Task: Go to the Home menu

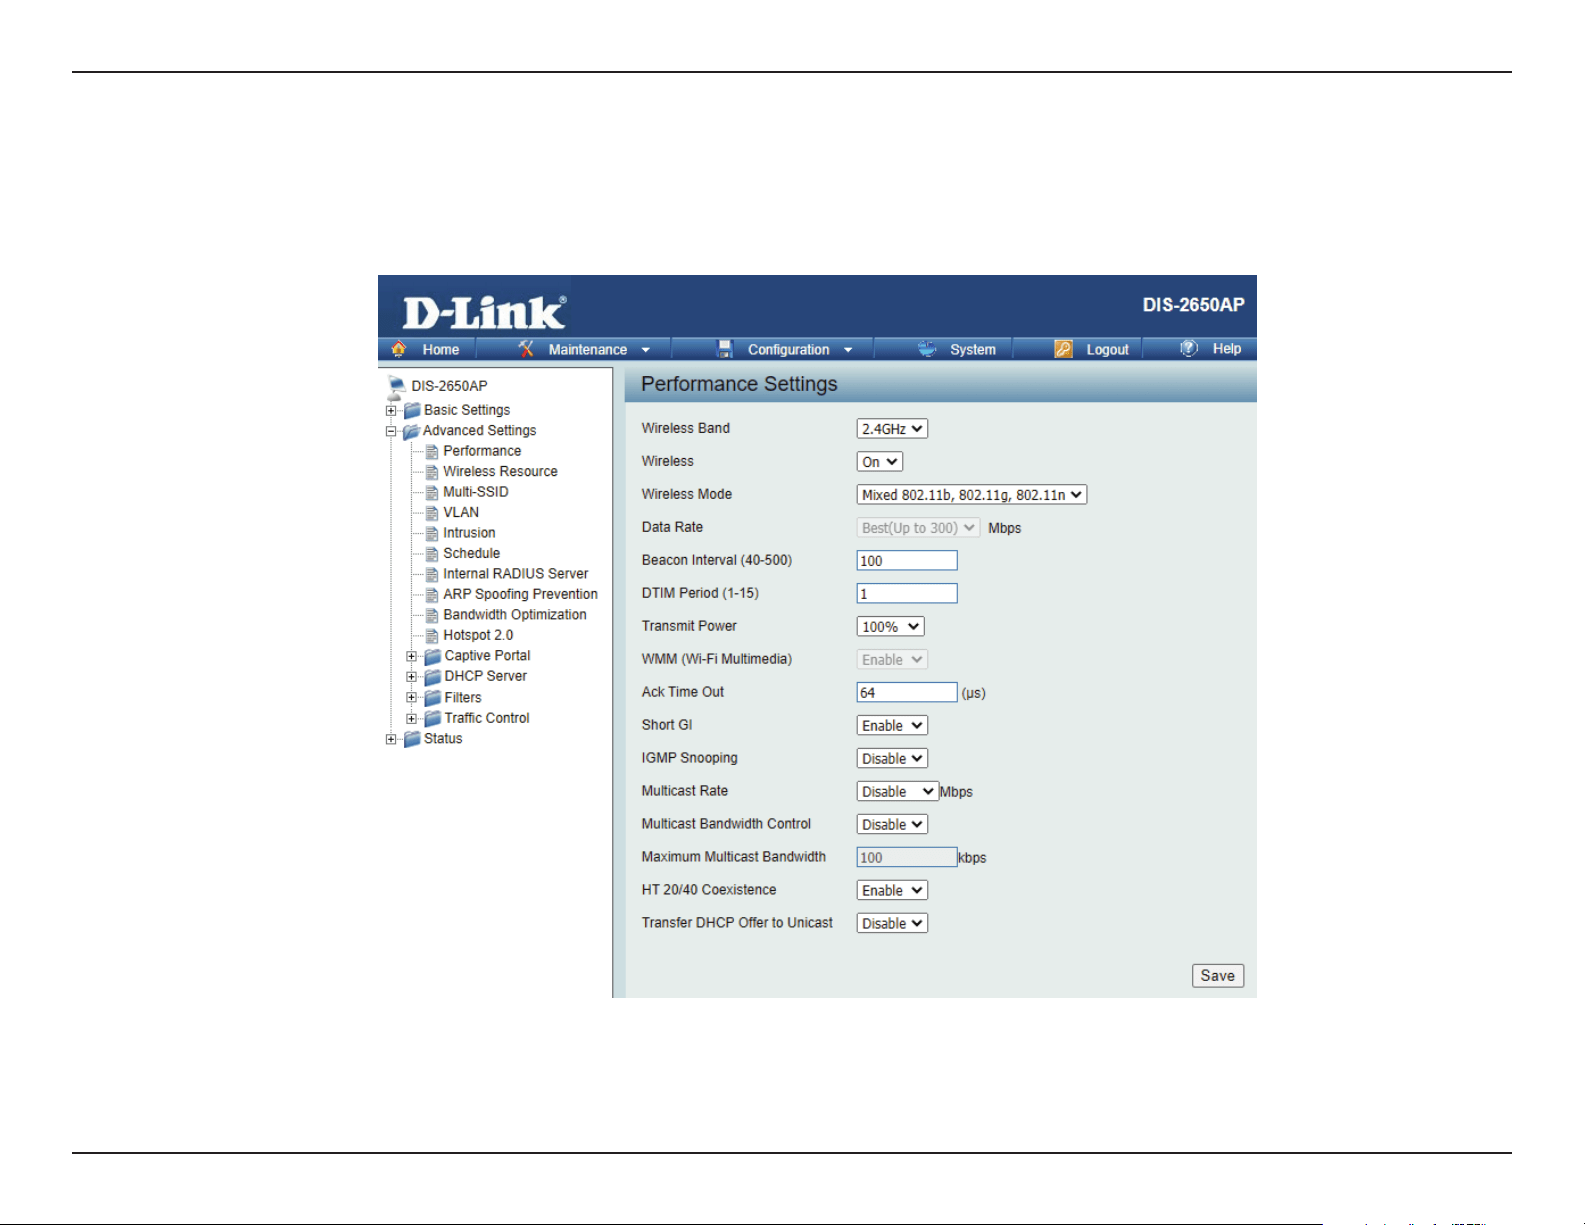Action: pyautogui.click(x=440, y=350)
